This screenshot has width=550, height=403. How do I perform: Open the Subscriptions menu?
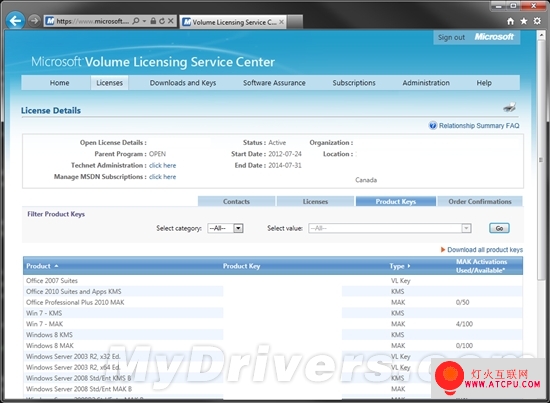354,83
